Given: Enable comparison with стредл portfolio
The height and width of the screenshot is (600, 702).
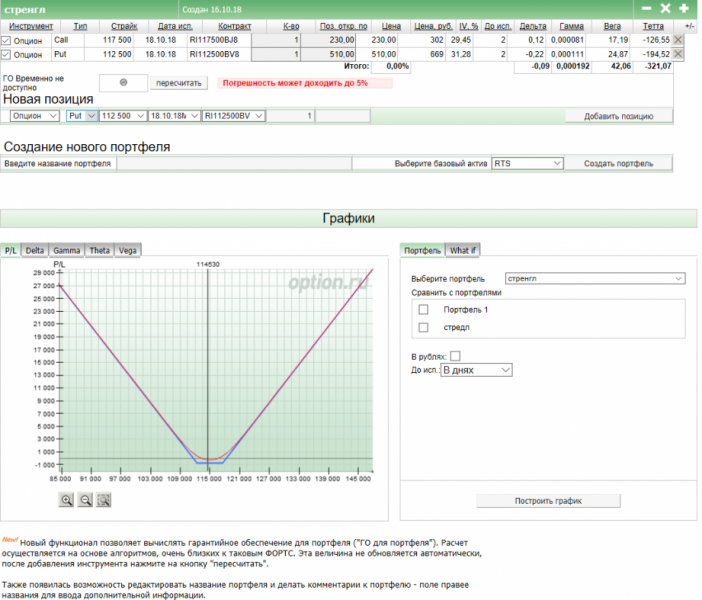Looking at the screenshot, I should tap(423, 327).
